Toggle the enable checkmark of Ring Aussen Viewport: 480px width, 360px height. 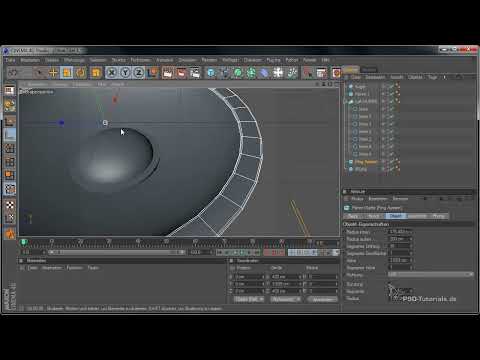[x=391, y=162]
